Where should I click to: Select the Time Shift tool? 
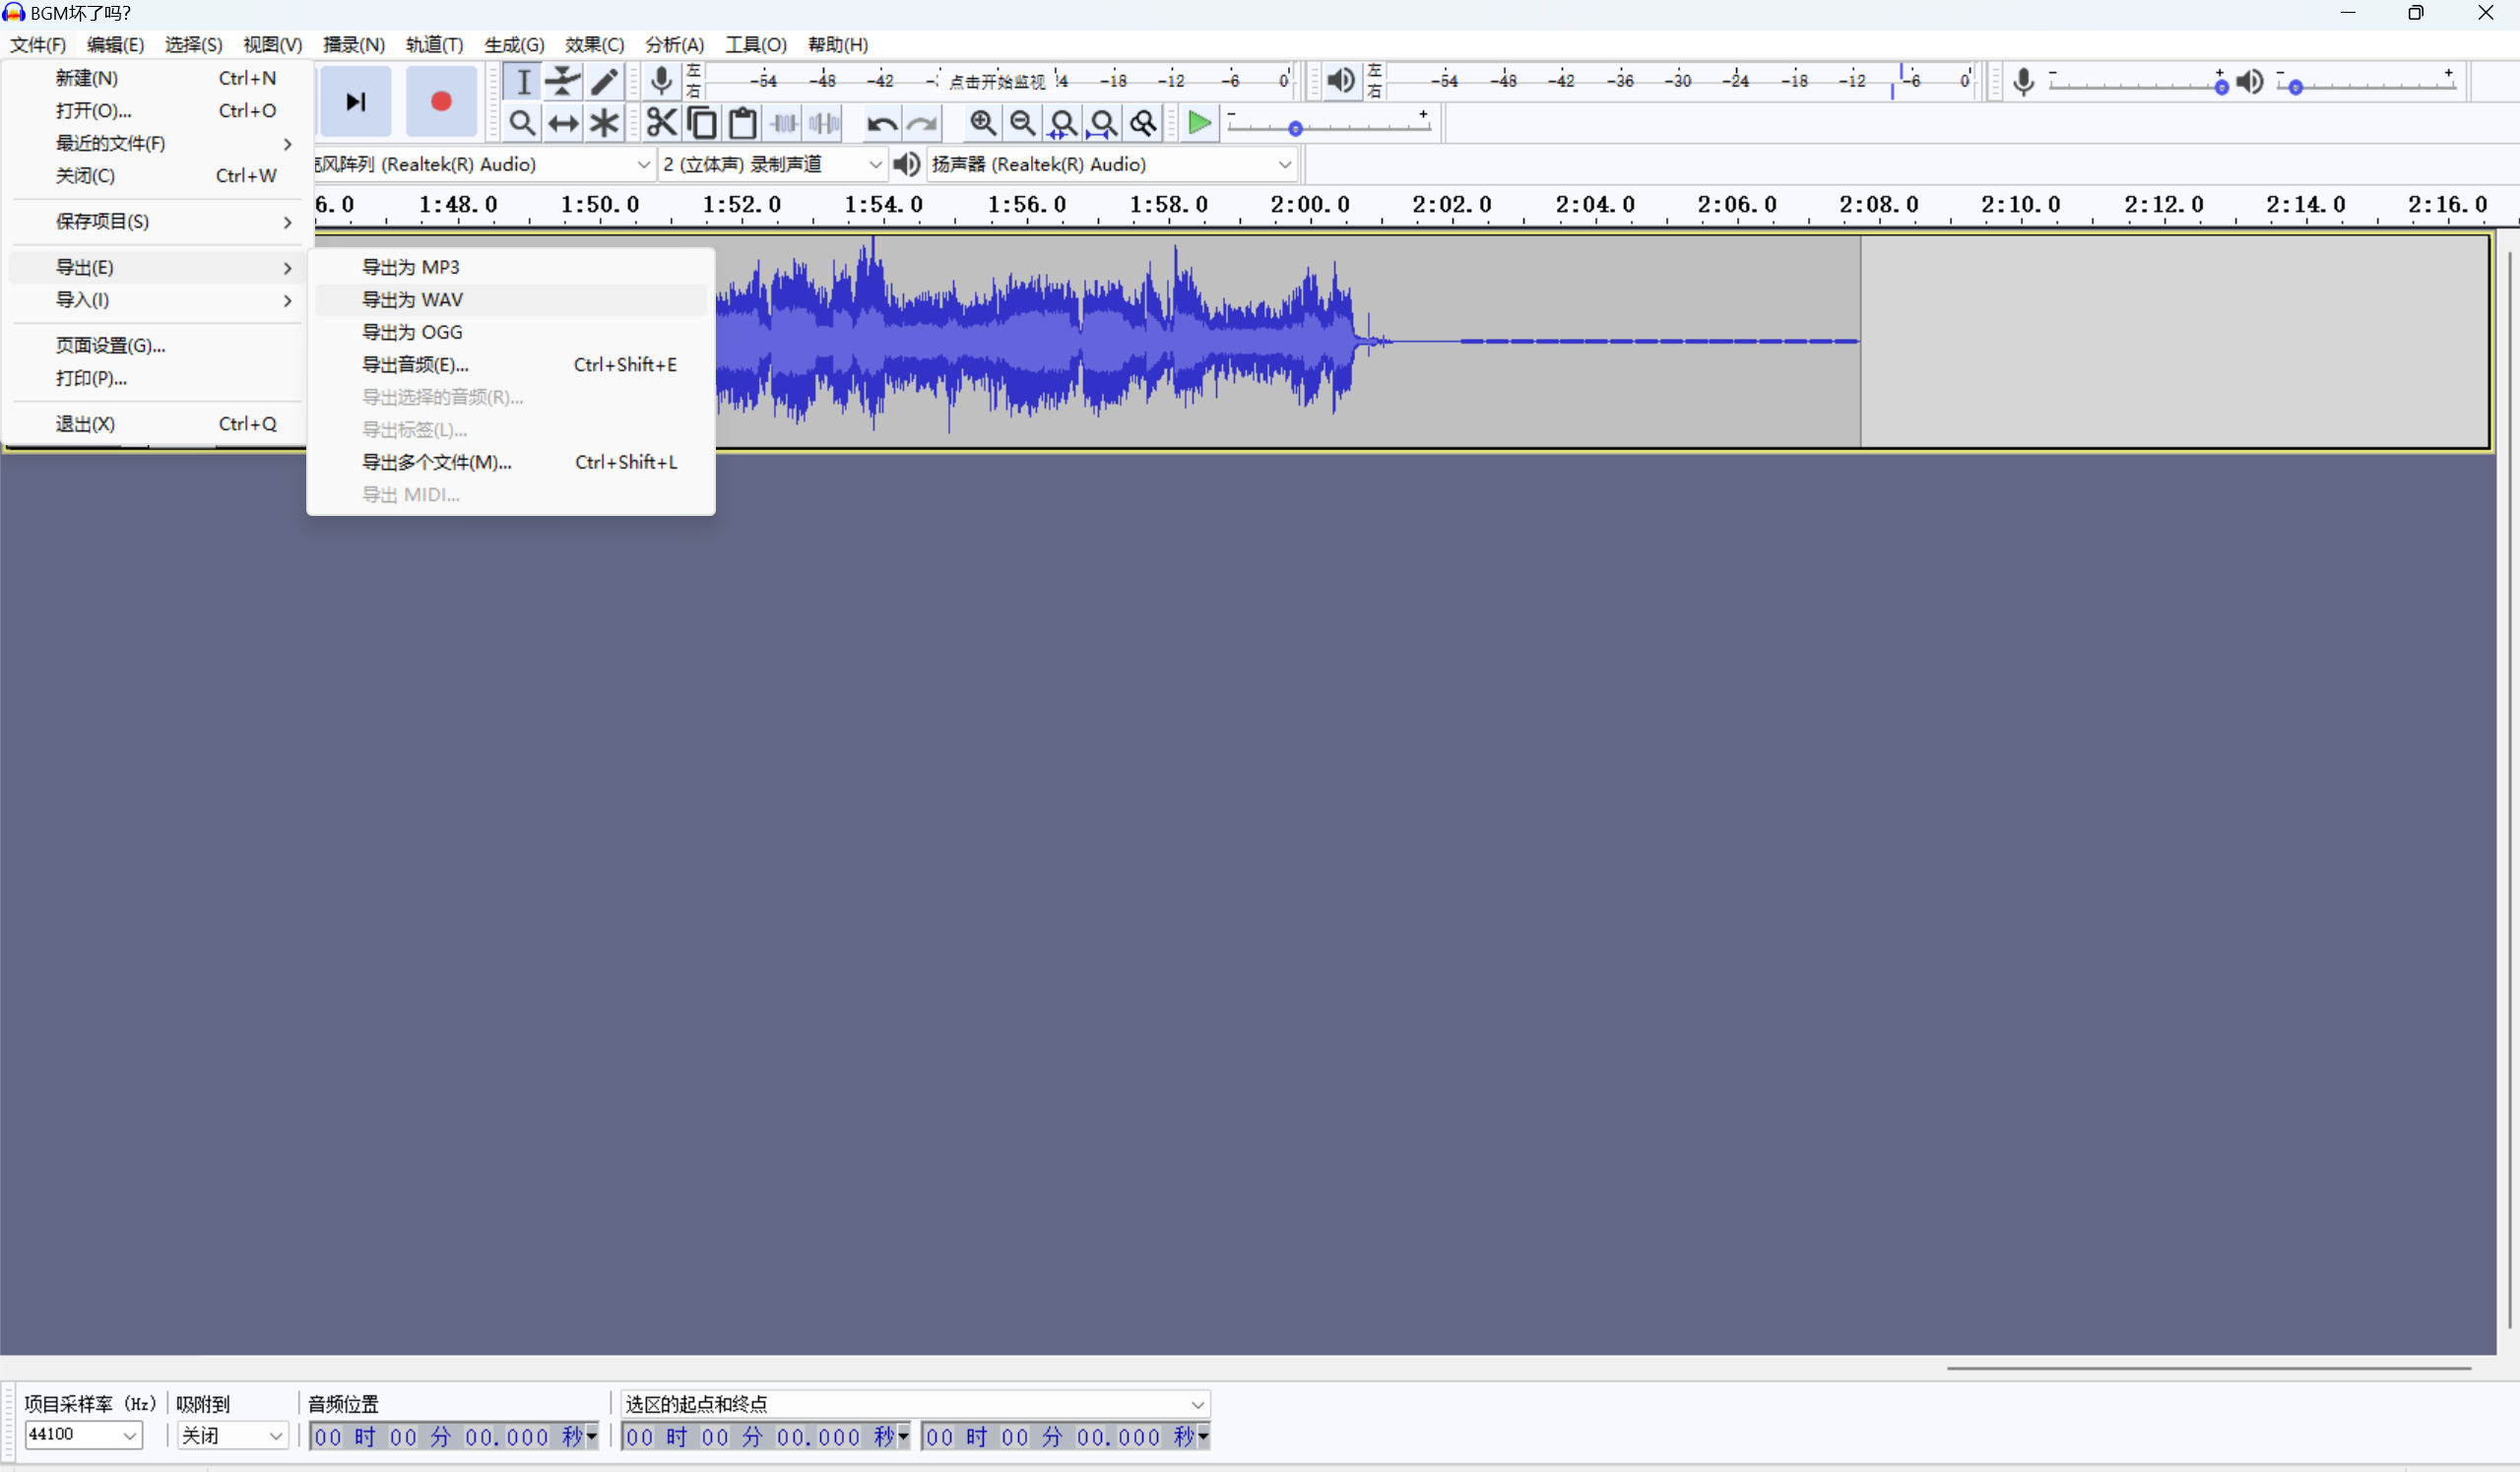pyautogui.click(x=563, y=123)
